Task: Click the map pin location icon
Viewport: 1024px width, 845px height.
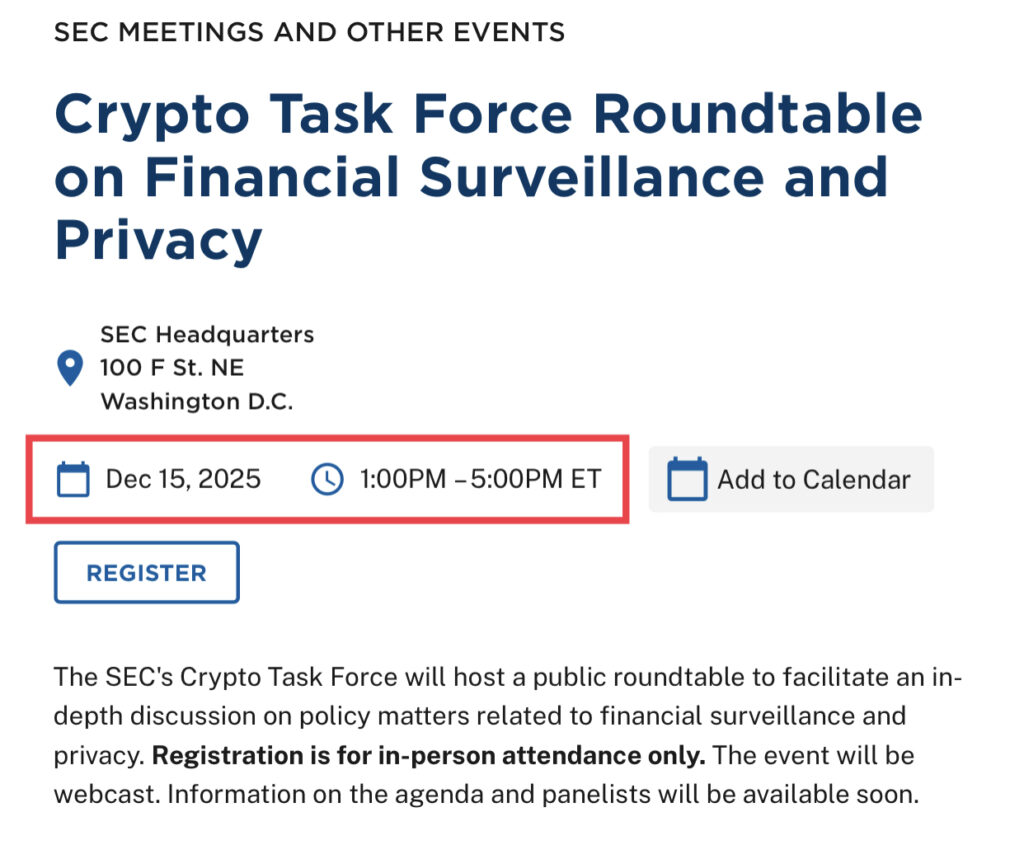Action: (69, 368)
